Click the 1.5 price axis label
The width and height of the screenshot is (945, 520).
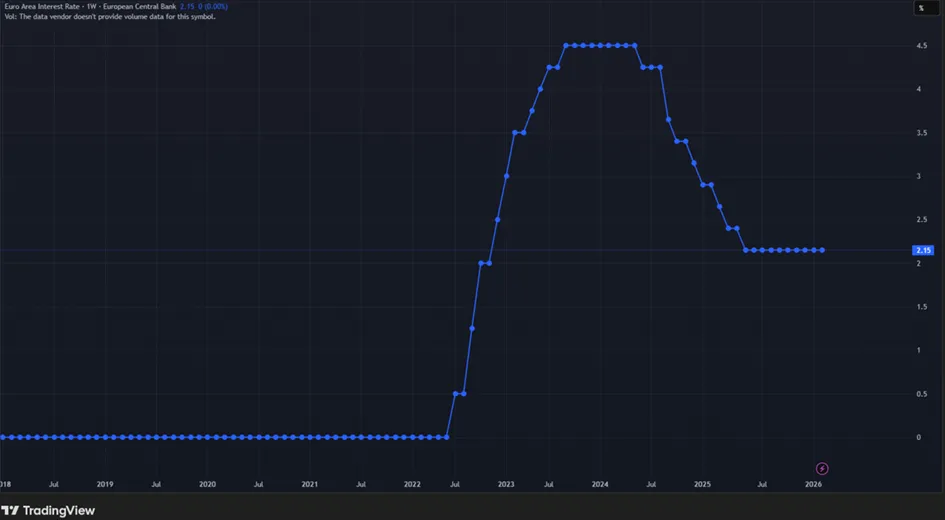click(x=921, y=307)
